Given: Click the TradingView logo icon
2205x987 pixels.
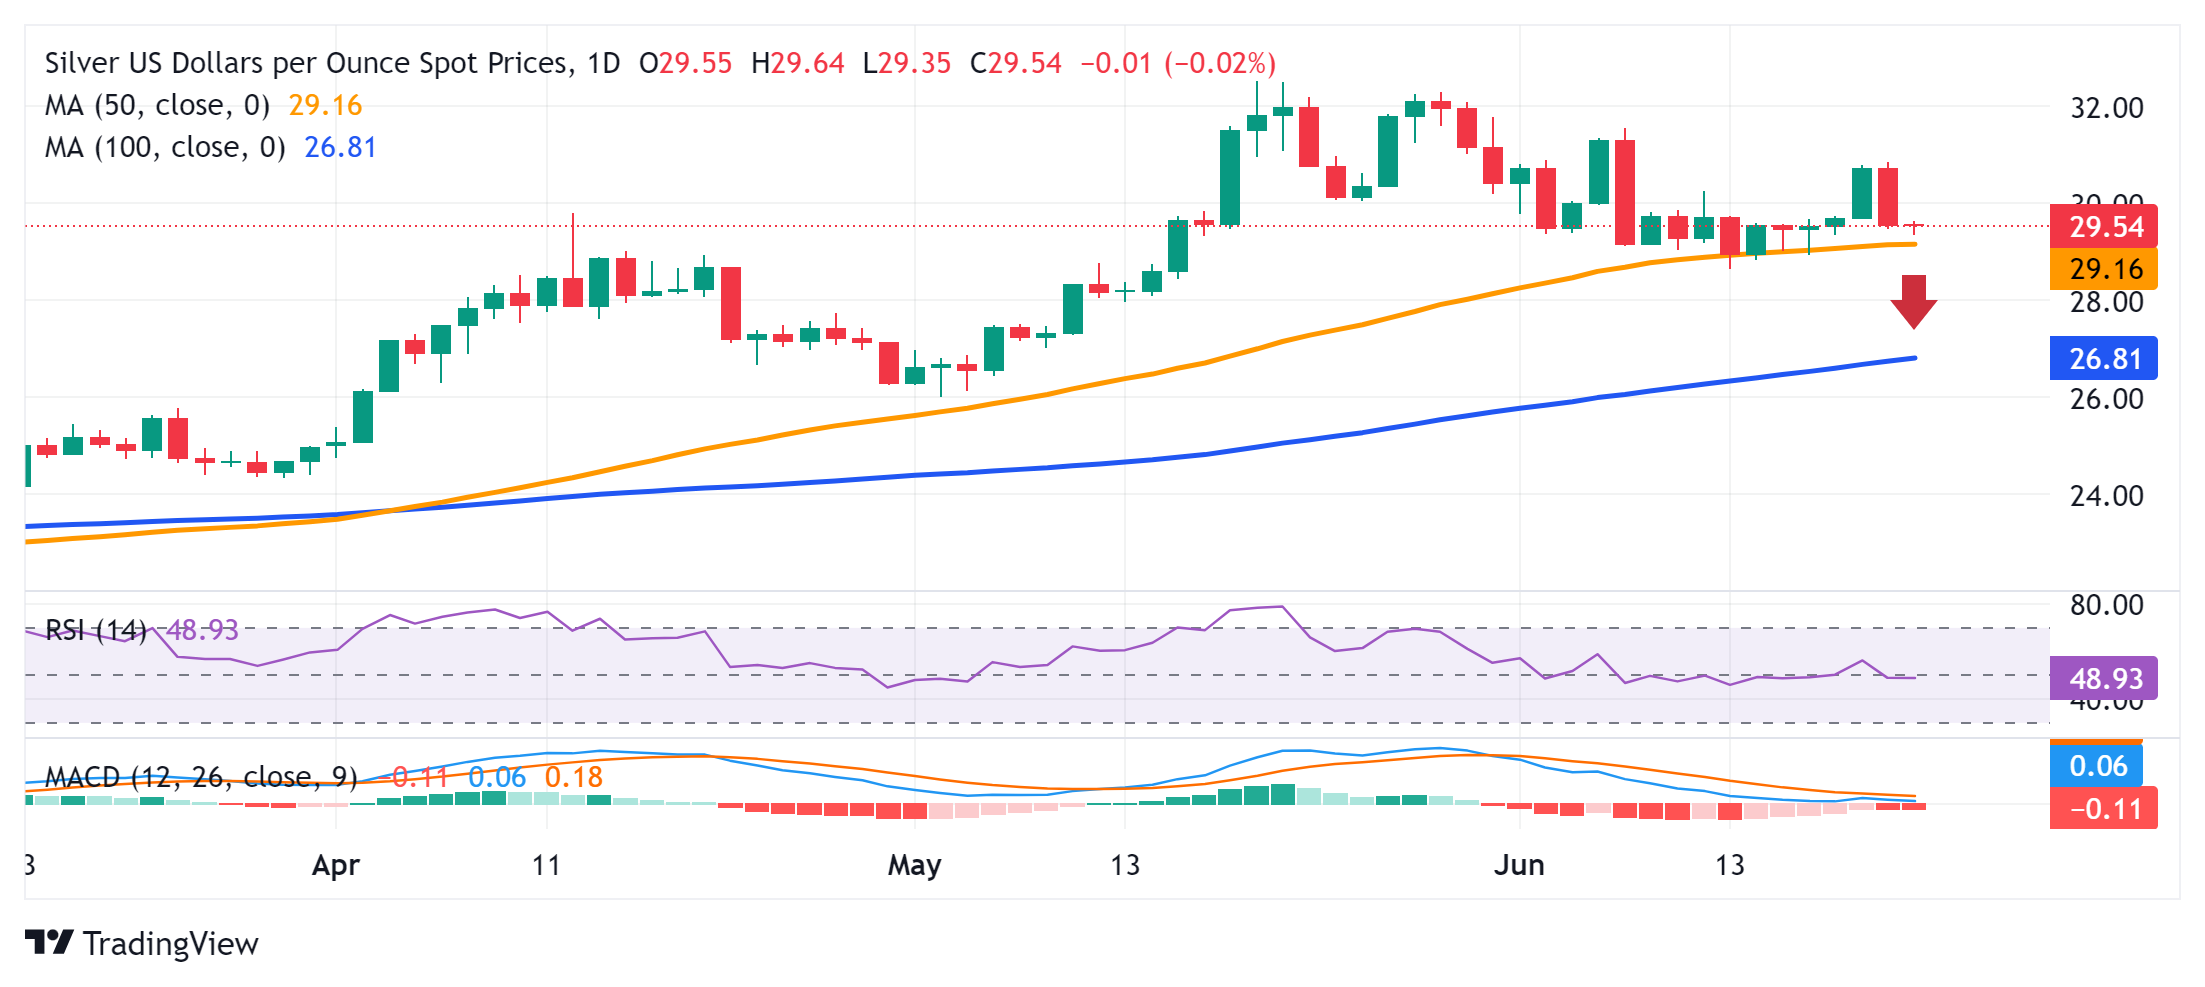Looking at the screenshot, I should point(48,943).
